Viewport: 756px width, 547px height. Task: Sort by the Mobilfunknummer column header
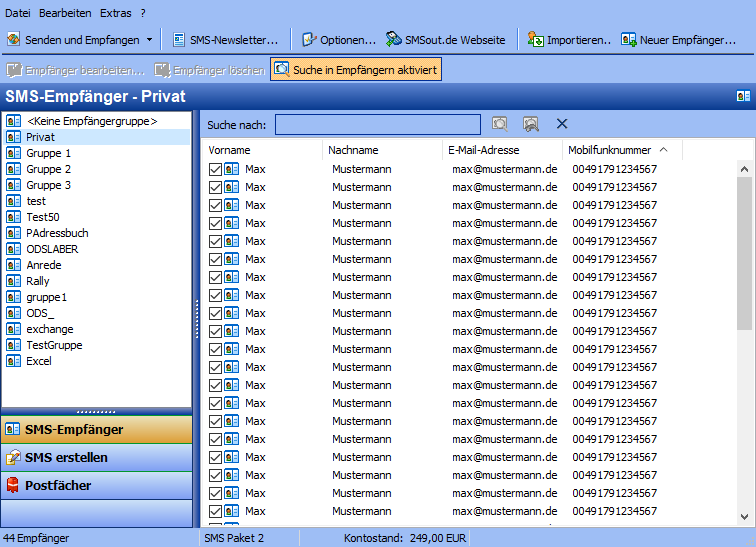610,150
